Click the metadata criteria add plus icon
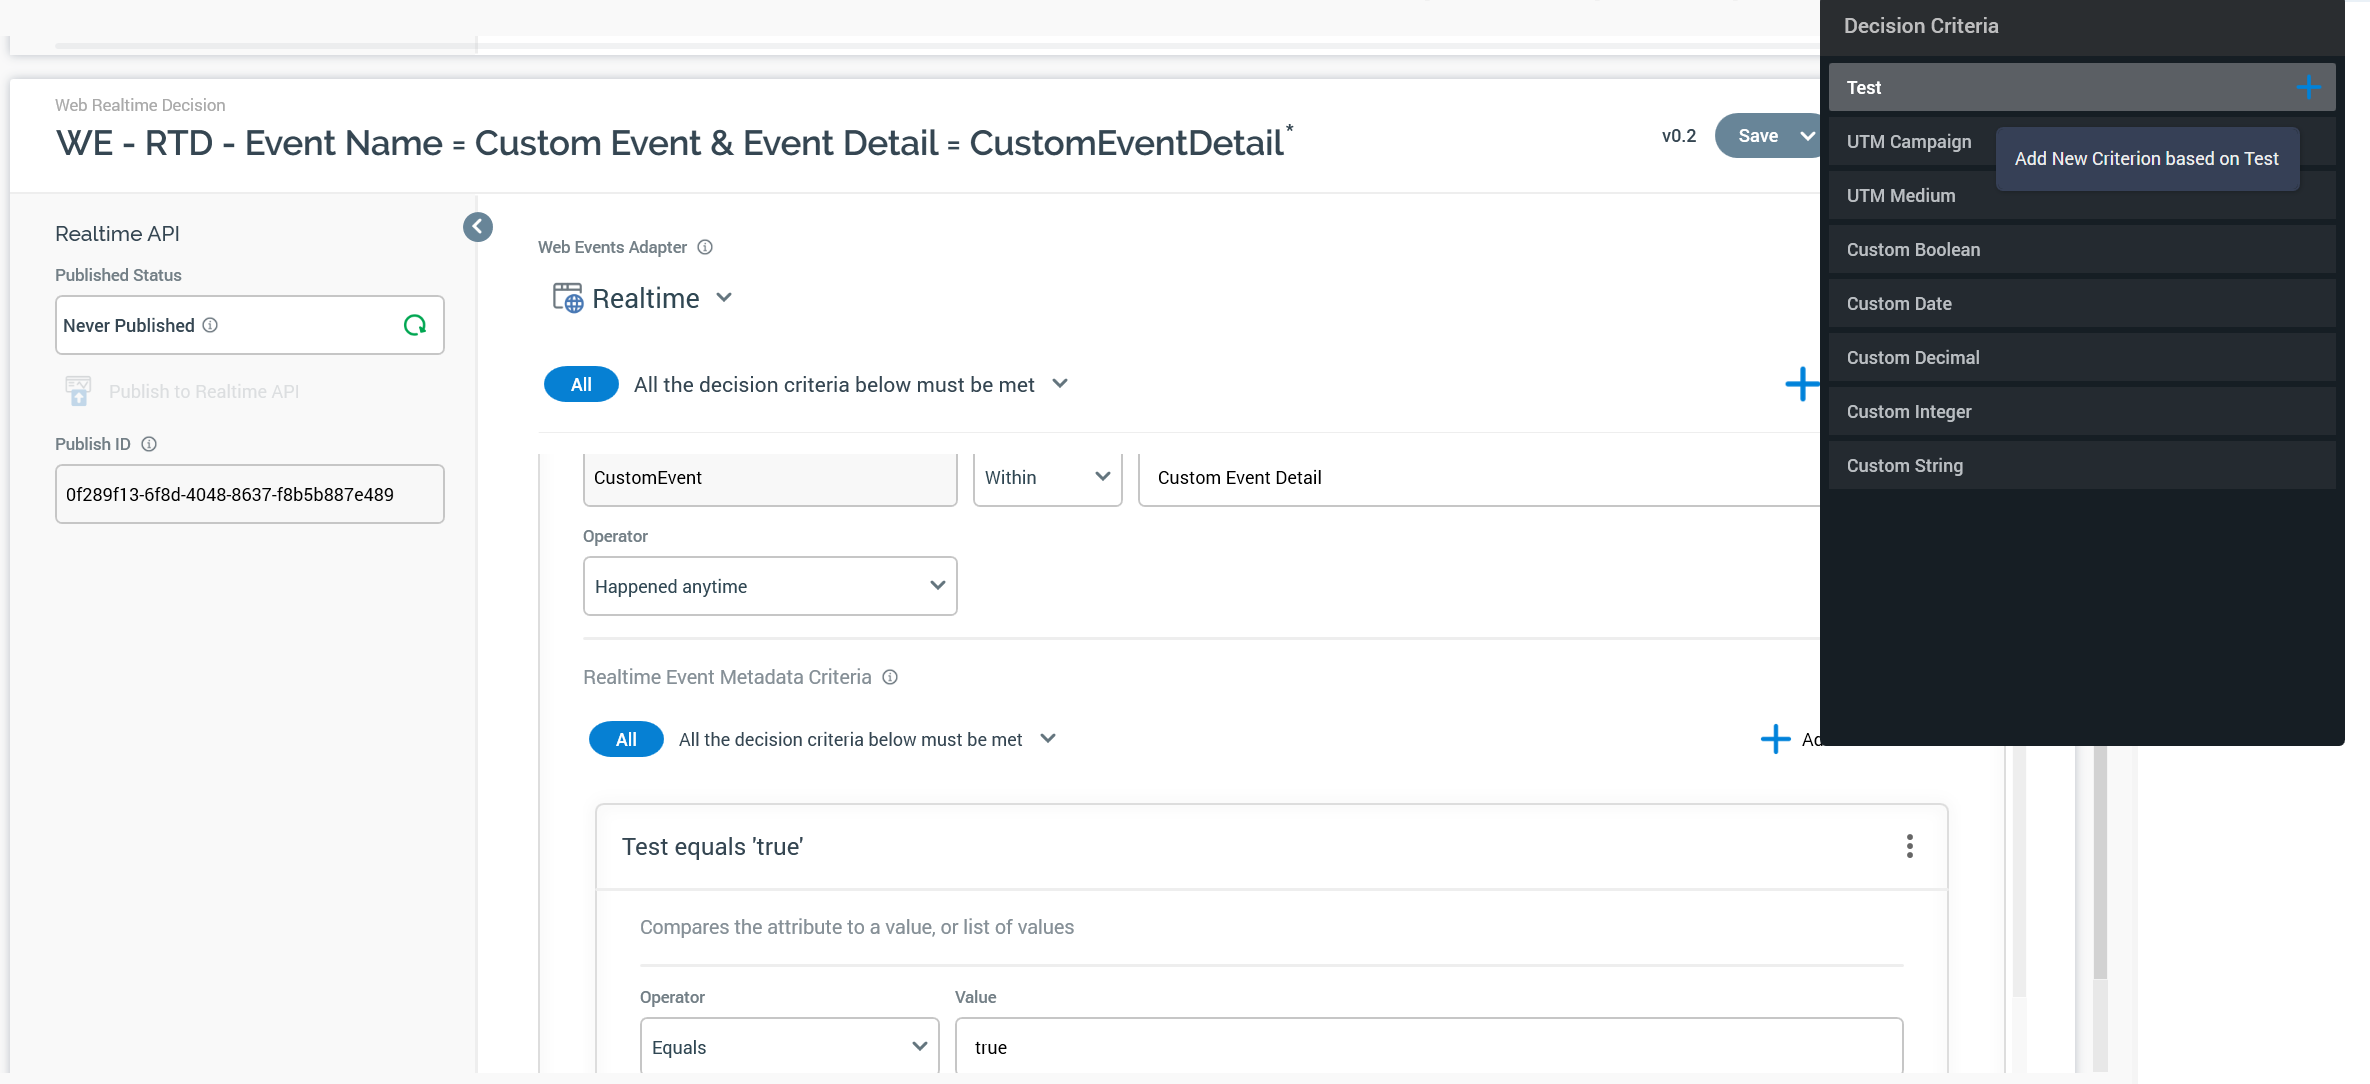This screenshot has width=2370, height=1084. click(1775, 739)
